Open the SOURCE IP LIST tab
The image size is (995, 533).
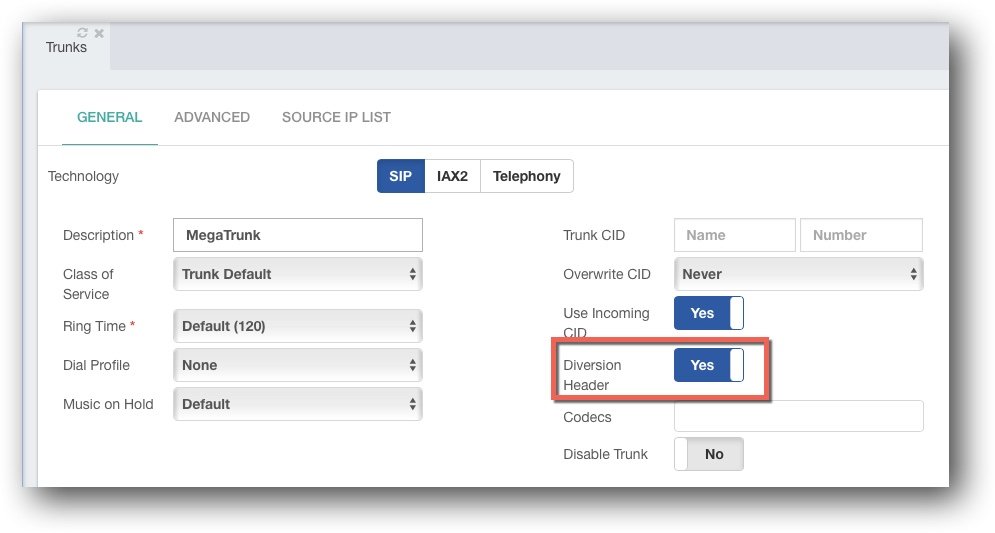(336, 117)
